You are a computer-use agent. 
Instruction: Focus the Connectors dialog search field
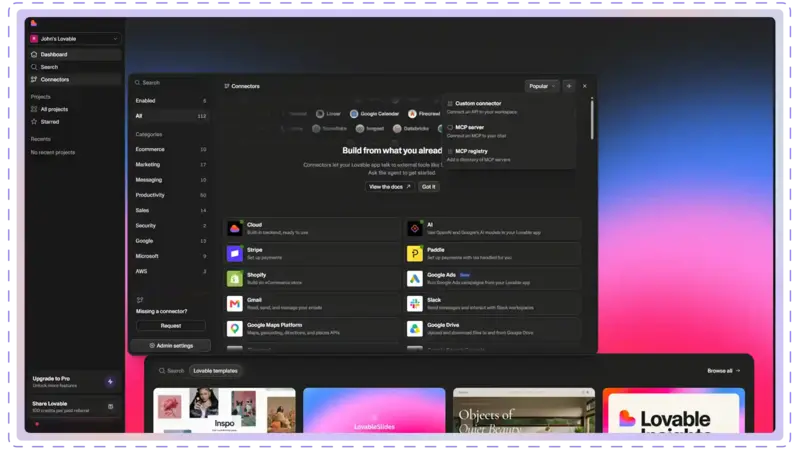pos(170,83)
